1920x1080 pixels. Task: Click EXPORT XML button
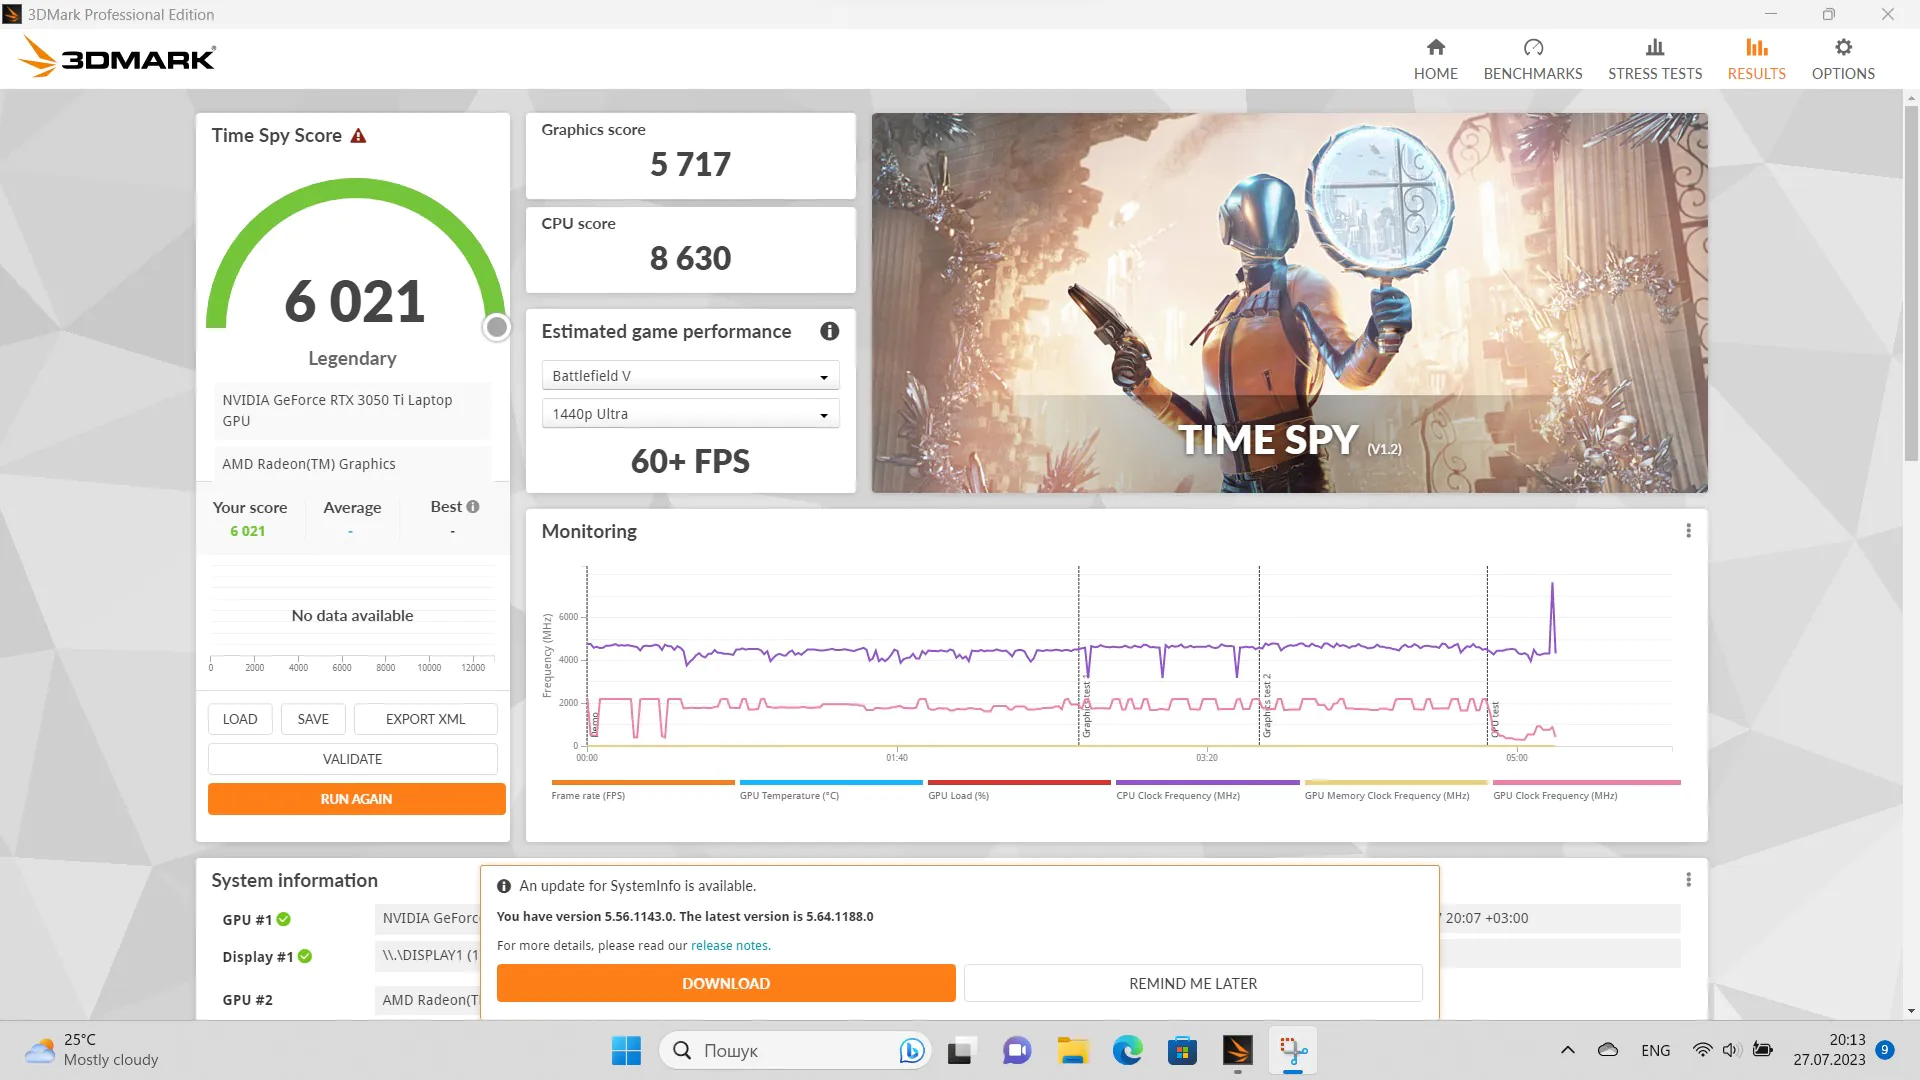[x=425, y=719]
